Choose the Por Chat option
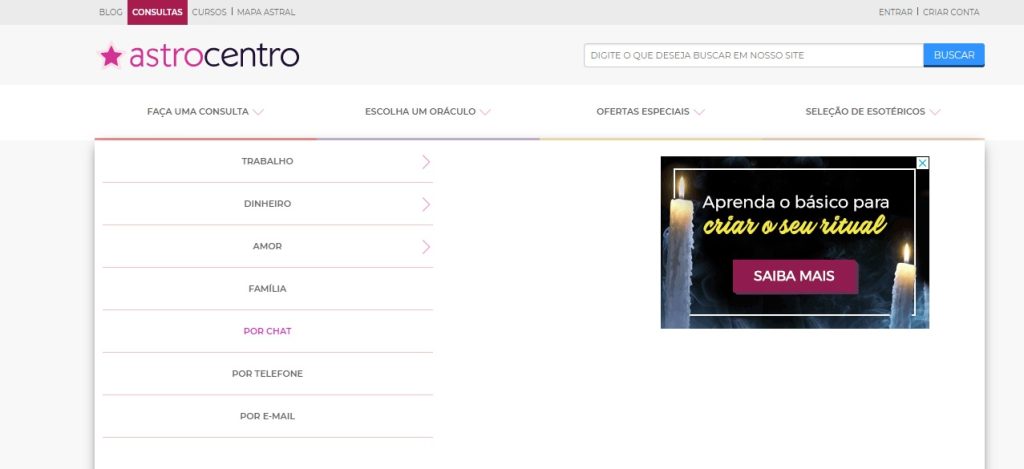1024x469 pixels. pyautogui.click(x=267, y=331)
